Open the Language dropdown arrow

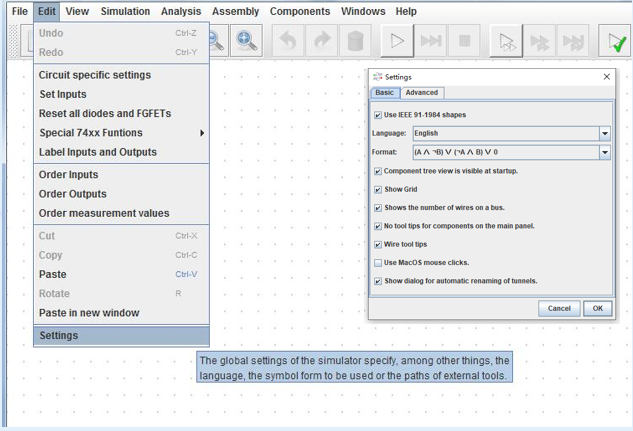tap(605, 134)
